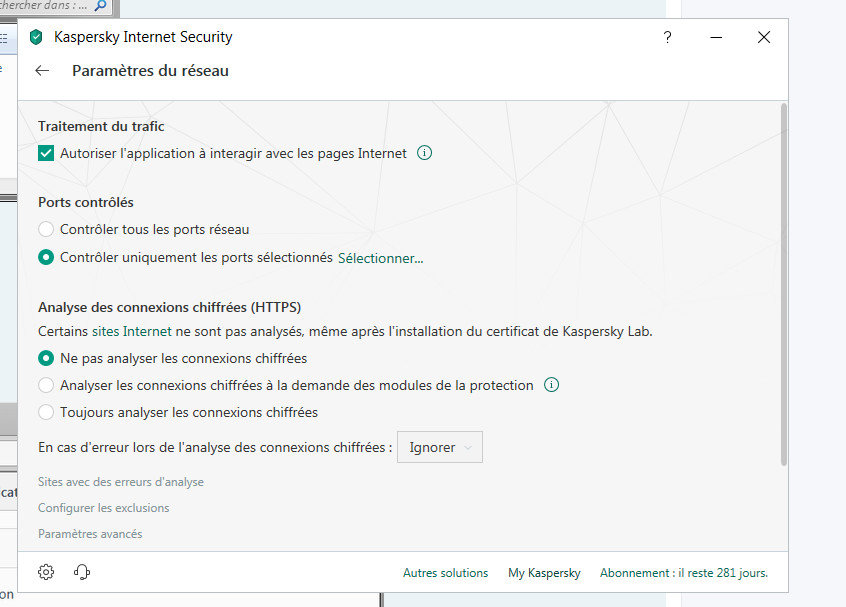Select Contrôler uniquement les ports sélectionnés radio

click(x=46, y=257)
